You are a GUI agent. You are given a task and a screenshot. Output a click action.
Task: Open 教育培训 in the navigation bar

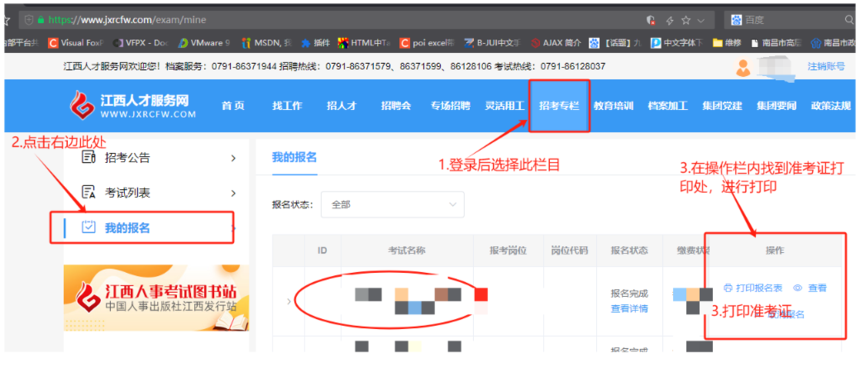(x=613, y=106)
